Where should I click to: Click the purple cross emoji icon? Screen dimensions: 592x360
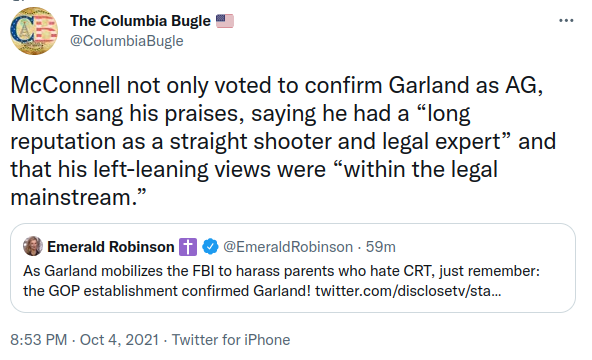tap(188, 247)
